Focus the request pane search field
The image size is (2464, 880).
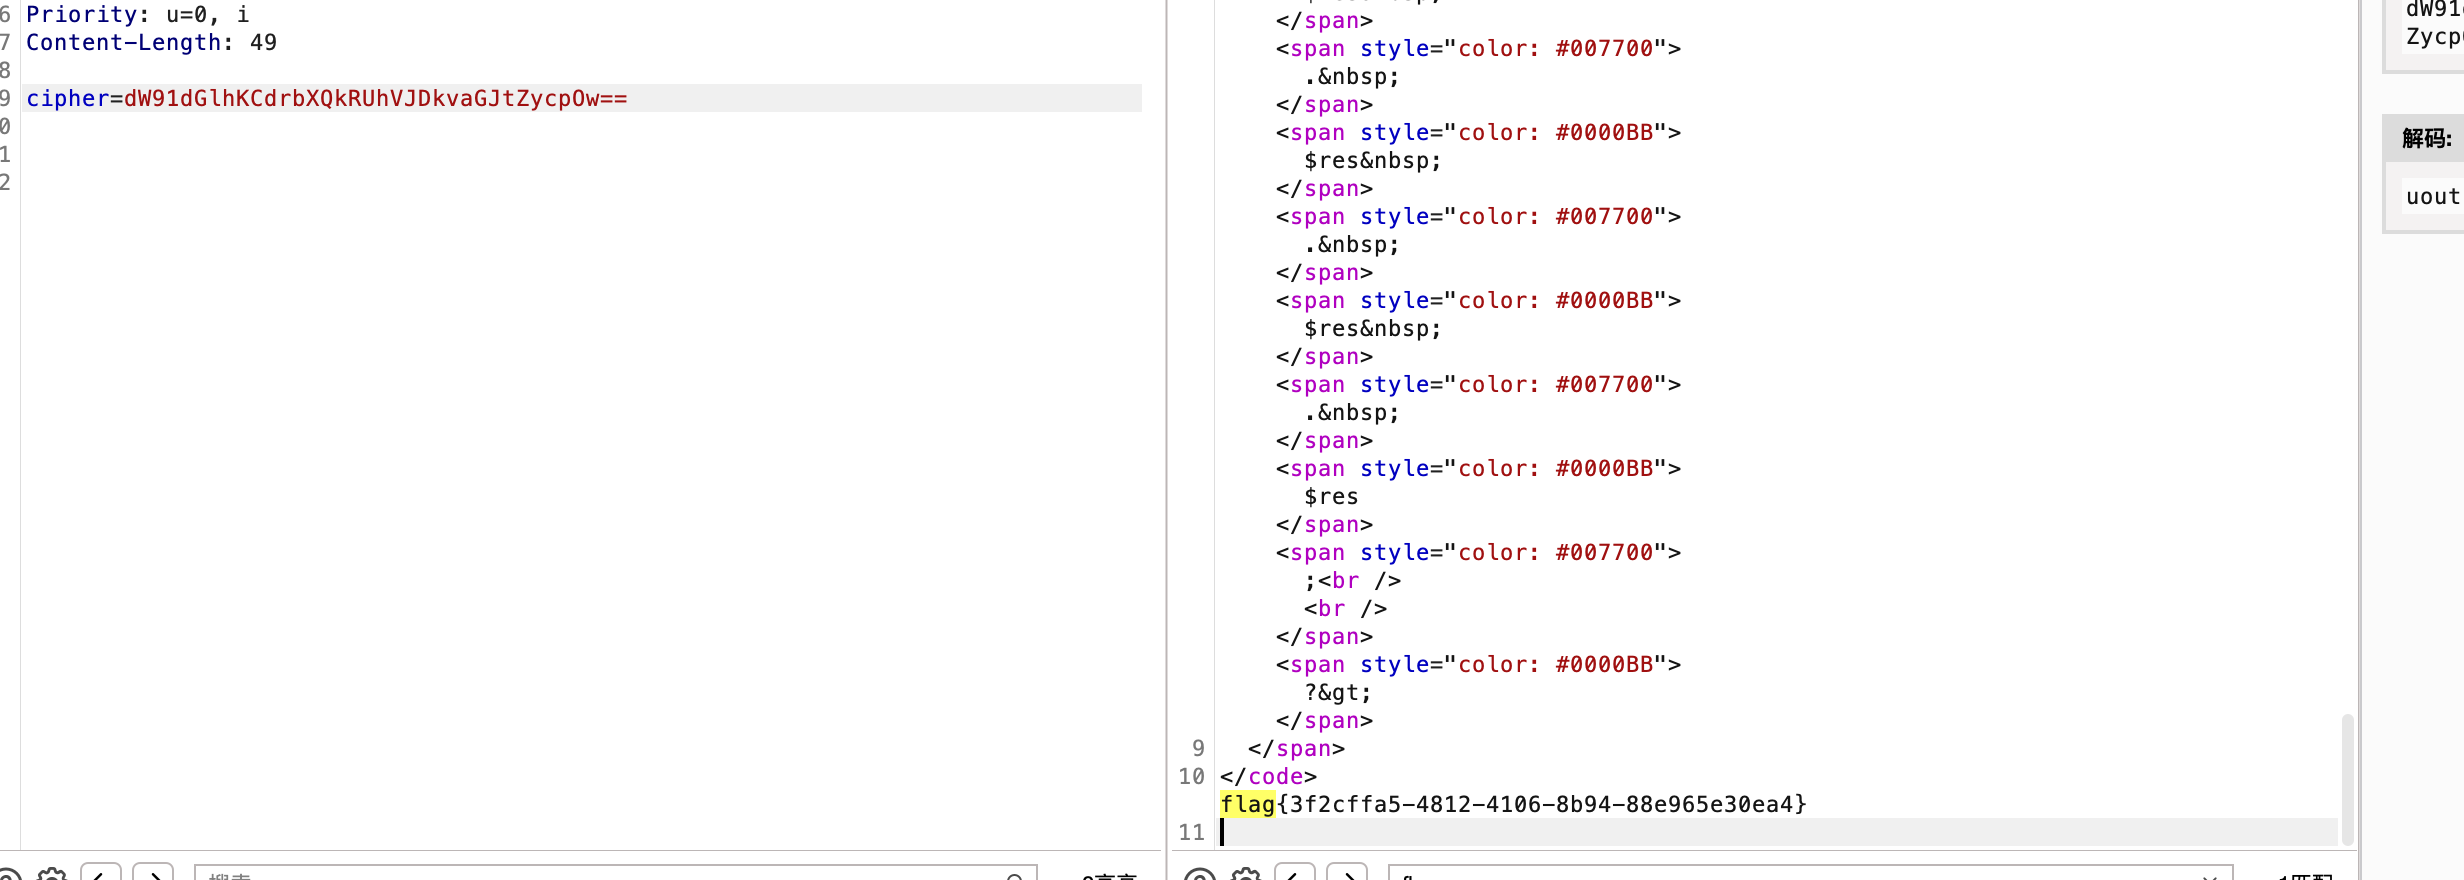[x=615, y=874]
